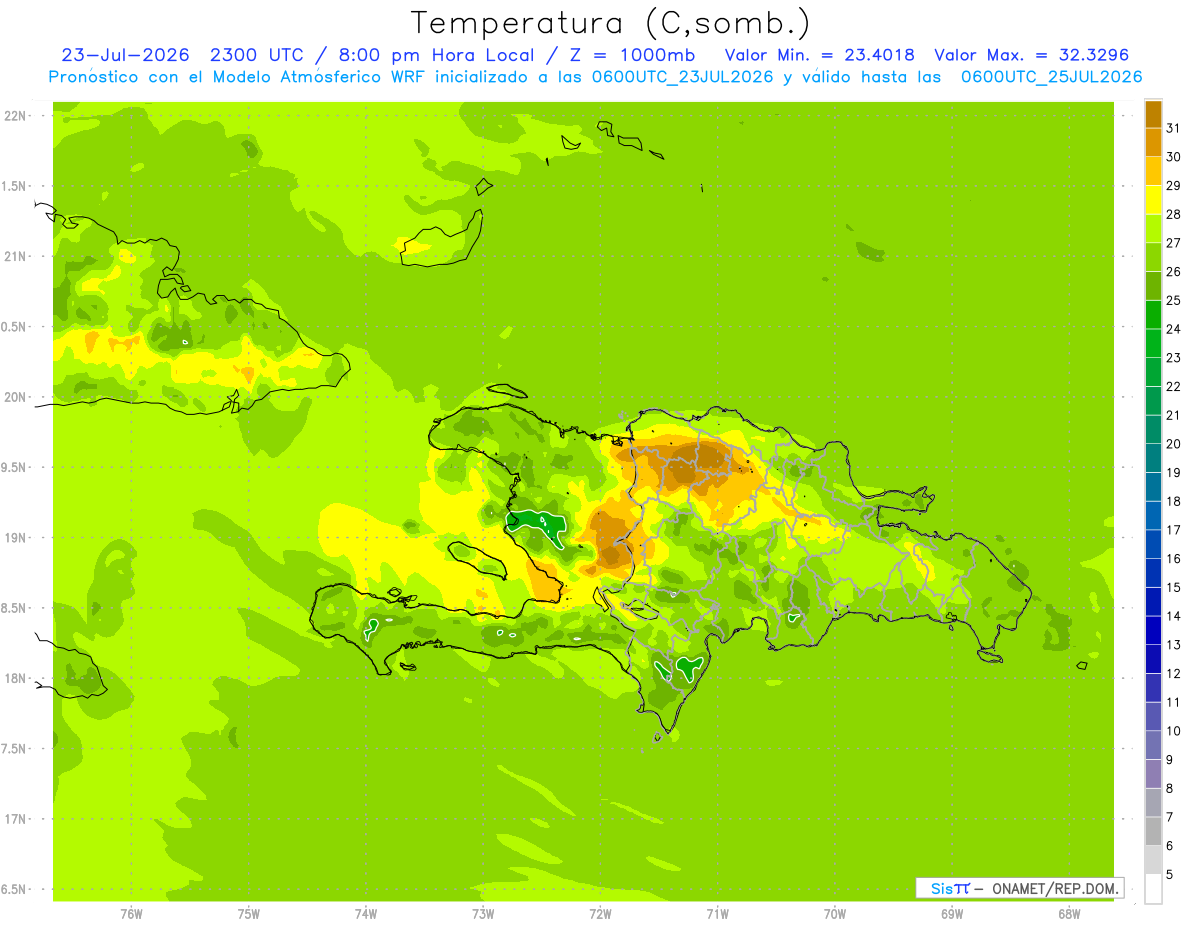
Task: Click the '18N' latitude axis label
Action: [17, 678]
